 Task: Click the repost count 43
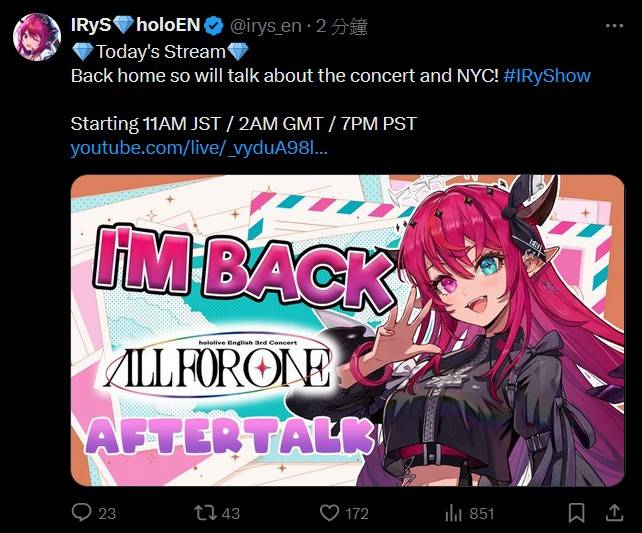[231, 513]
